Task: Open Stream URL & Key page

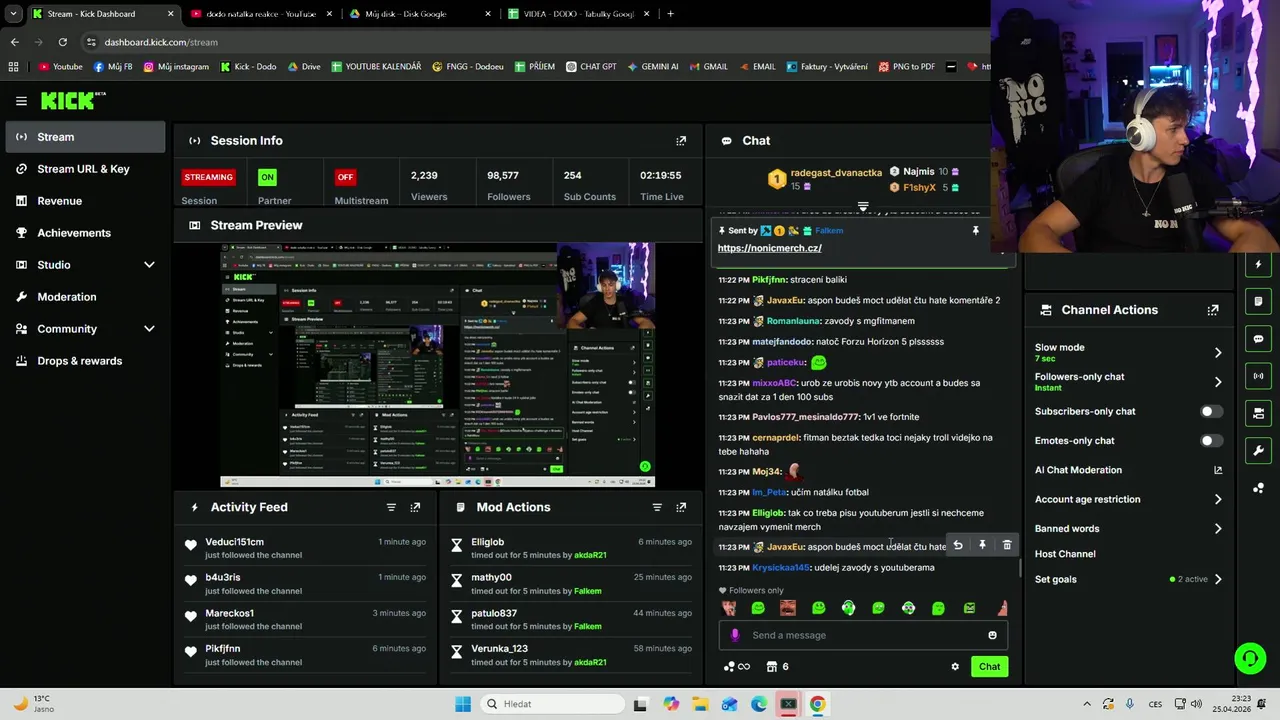Action: [x=83, y=169]
